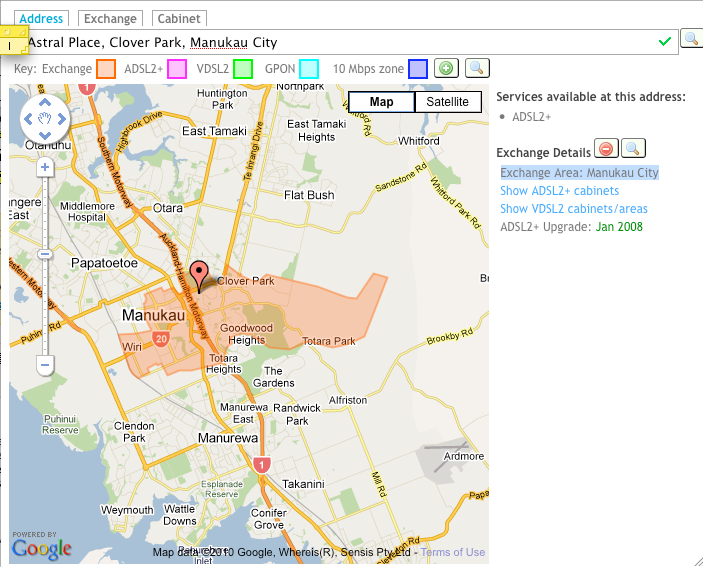The image size is (703, 567).
Task: Pan the map up
Action: 45,103
